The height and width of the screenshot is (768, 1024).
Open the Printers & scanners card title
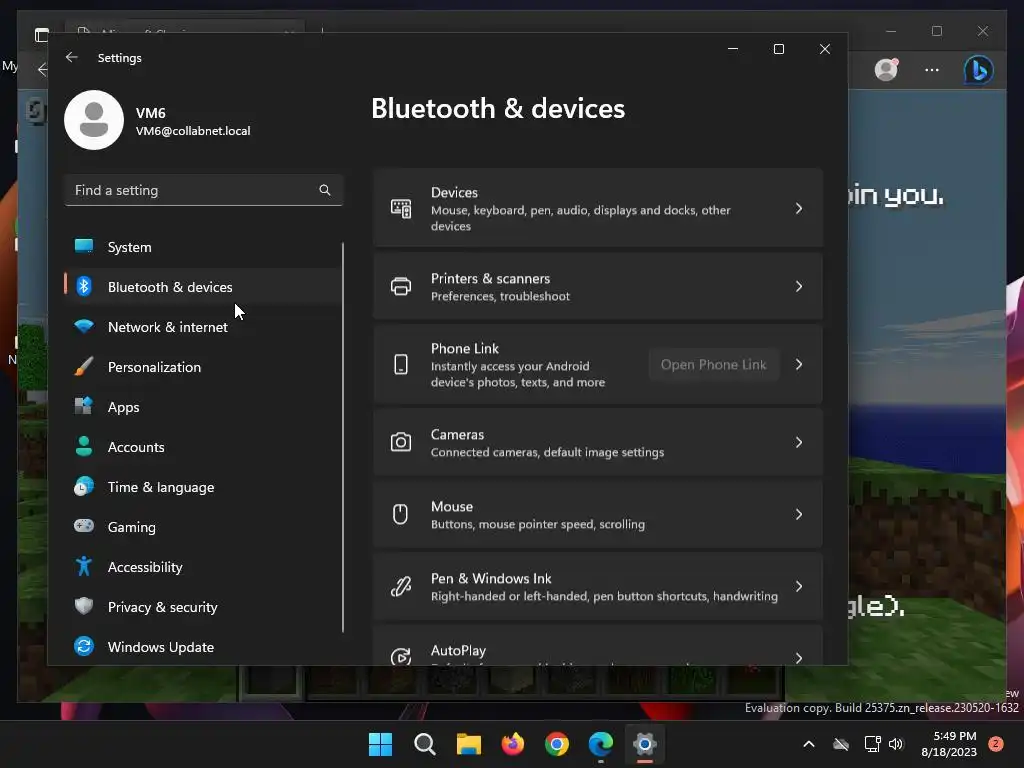click(490, 279)
